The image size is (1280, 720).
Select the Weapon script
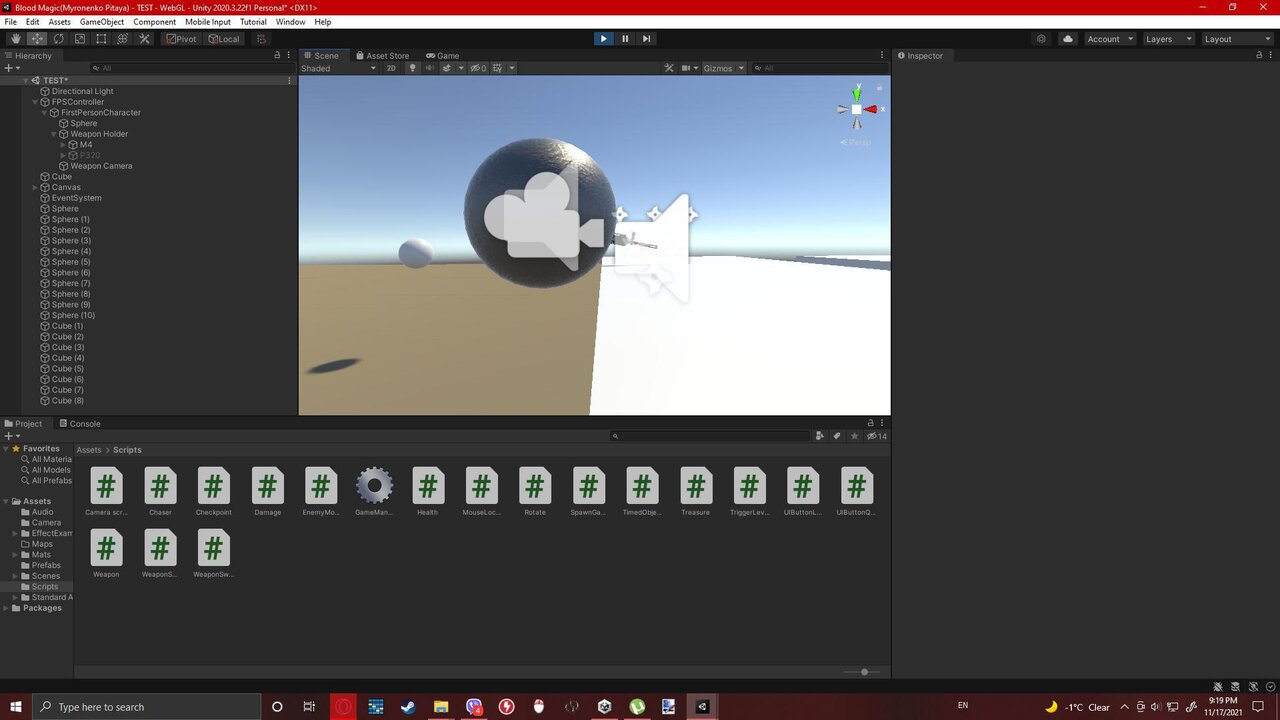pyautogui.click(x=106, y=553)
